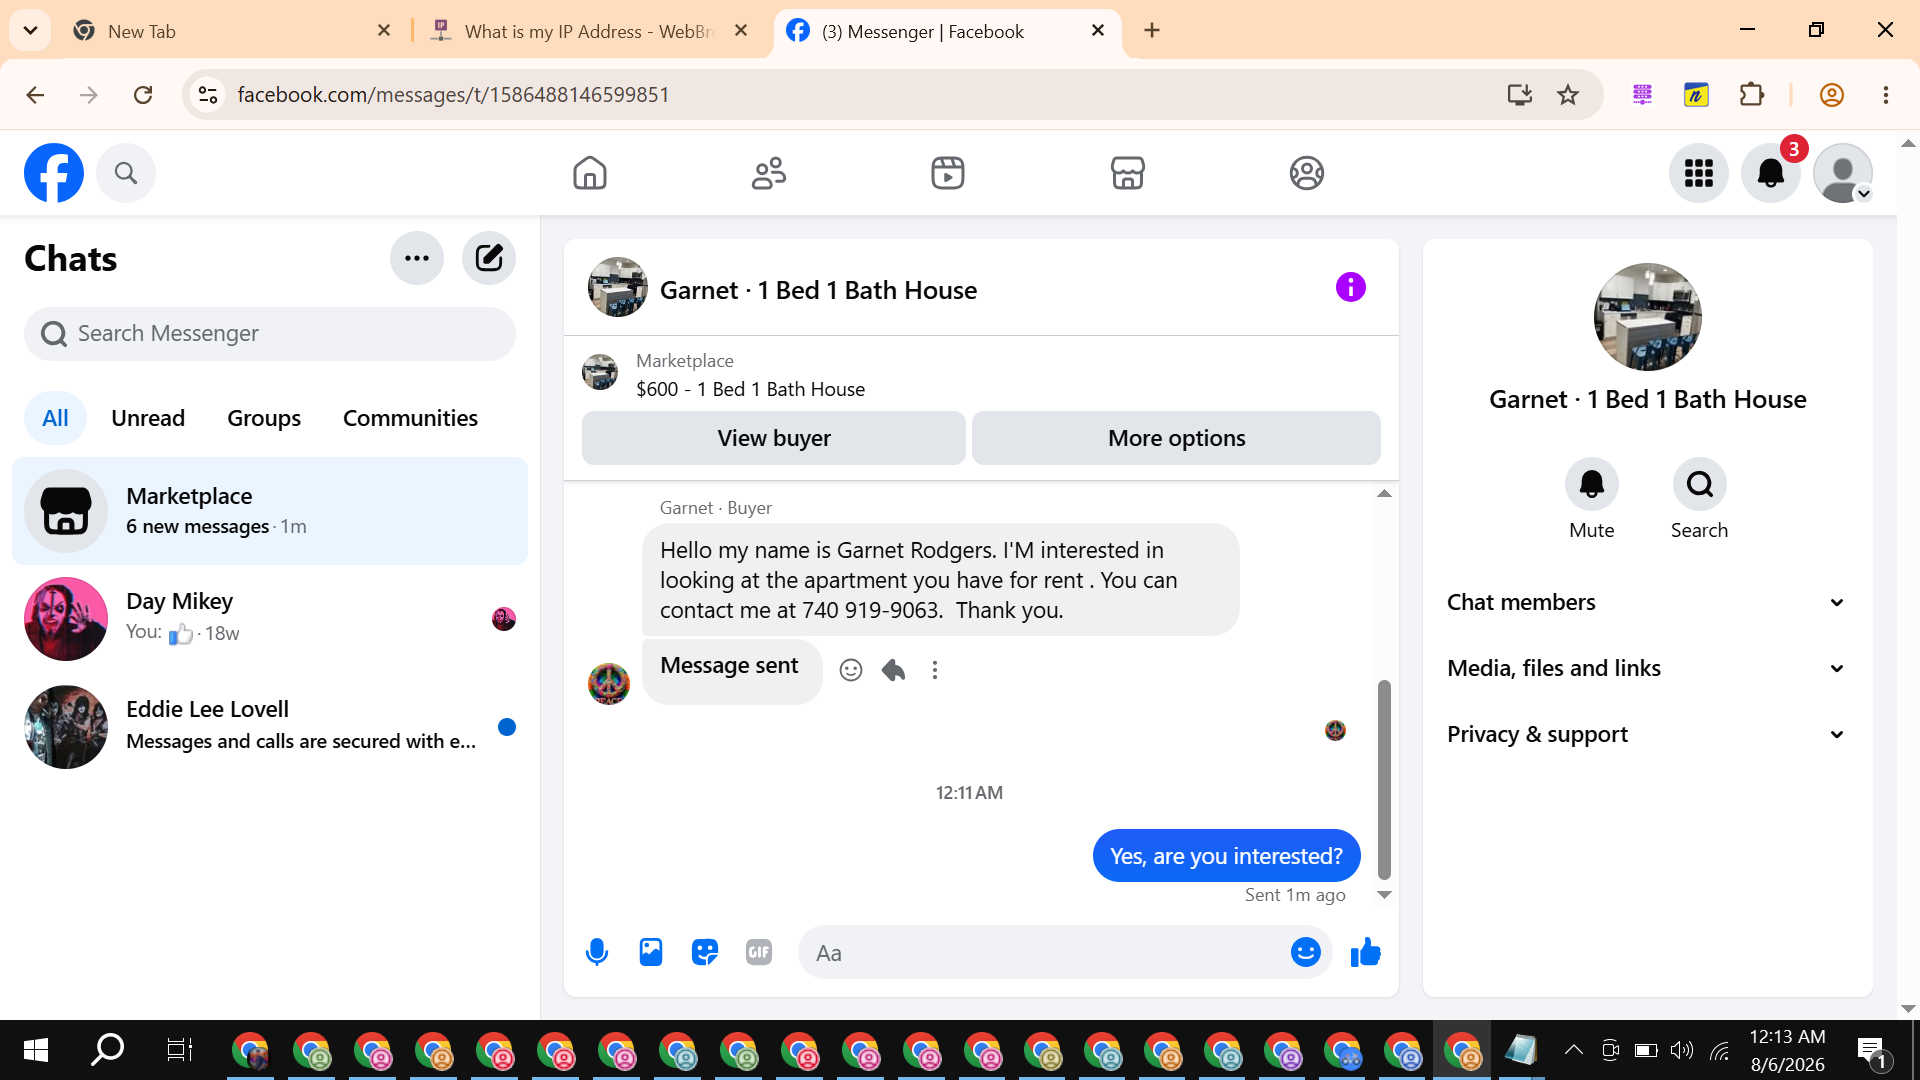Screen dimensions: 1920x1080
Task: Open the notifications bell with 3 badge
Action: pyautogui.click(x=1771, y=173)
